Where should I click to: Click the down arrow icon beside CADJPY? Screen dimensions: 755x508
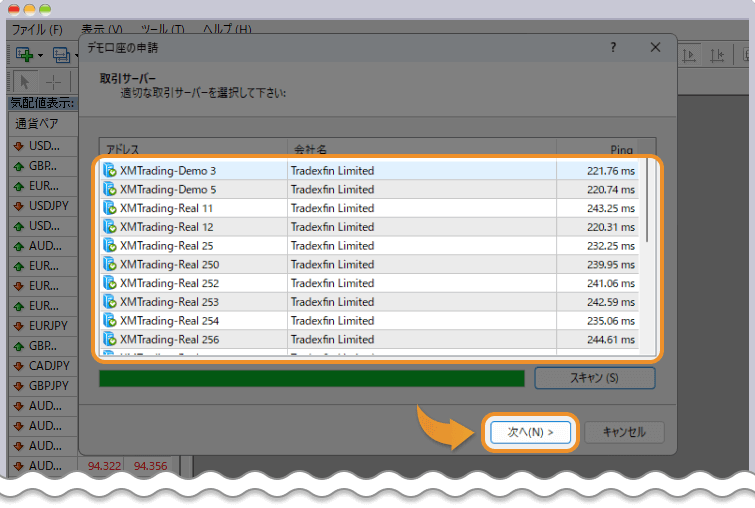pos(19,366)
